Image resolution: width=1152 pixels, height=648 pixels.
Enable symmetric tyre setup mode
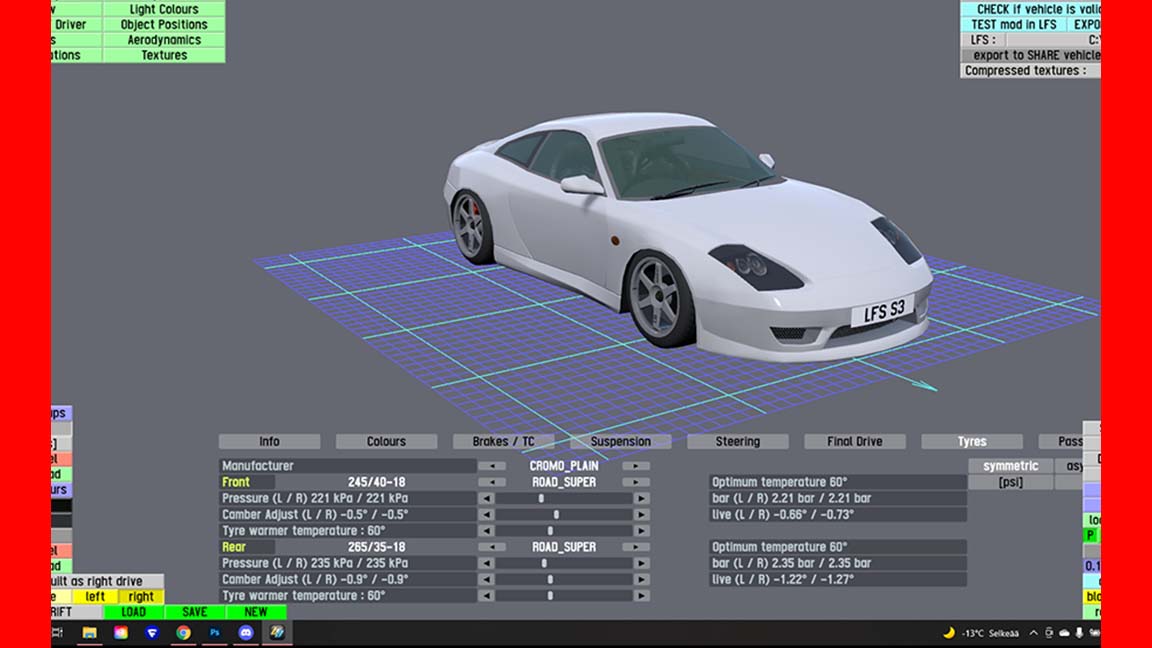pyautogui.click(x=1010, y=466)
